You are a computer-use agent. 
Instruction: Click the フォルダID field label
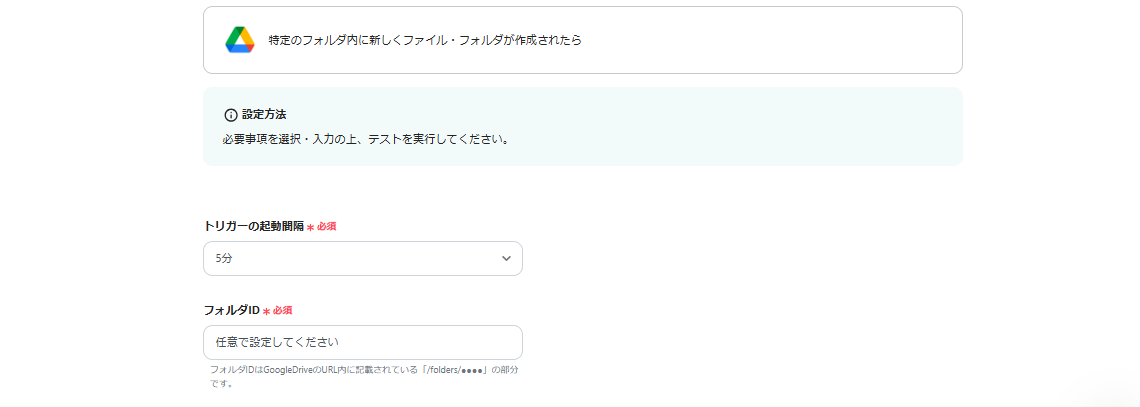tap(231, 310)
